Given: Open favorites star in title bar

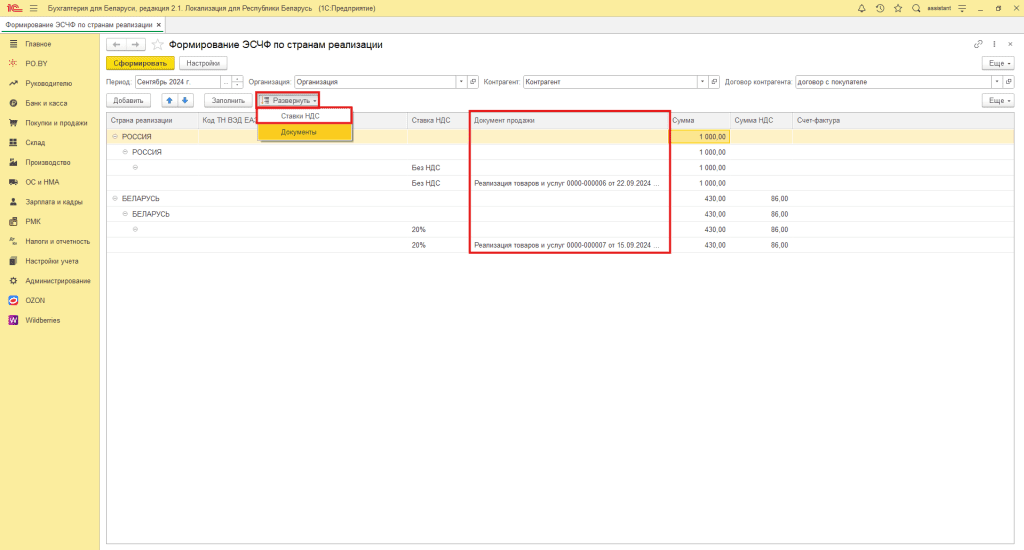Looking at the screenshot, I should tap(898, 8).
